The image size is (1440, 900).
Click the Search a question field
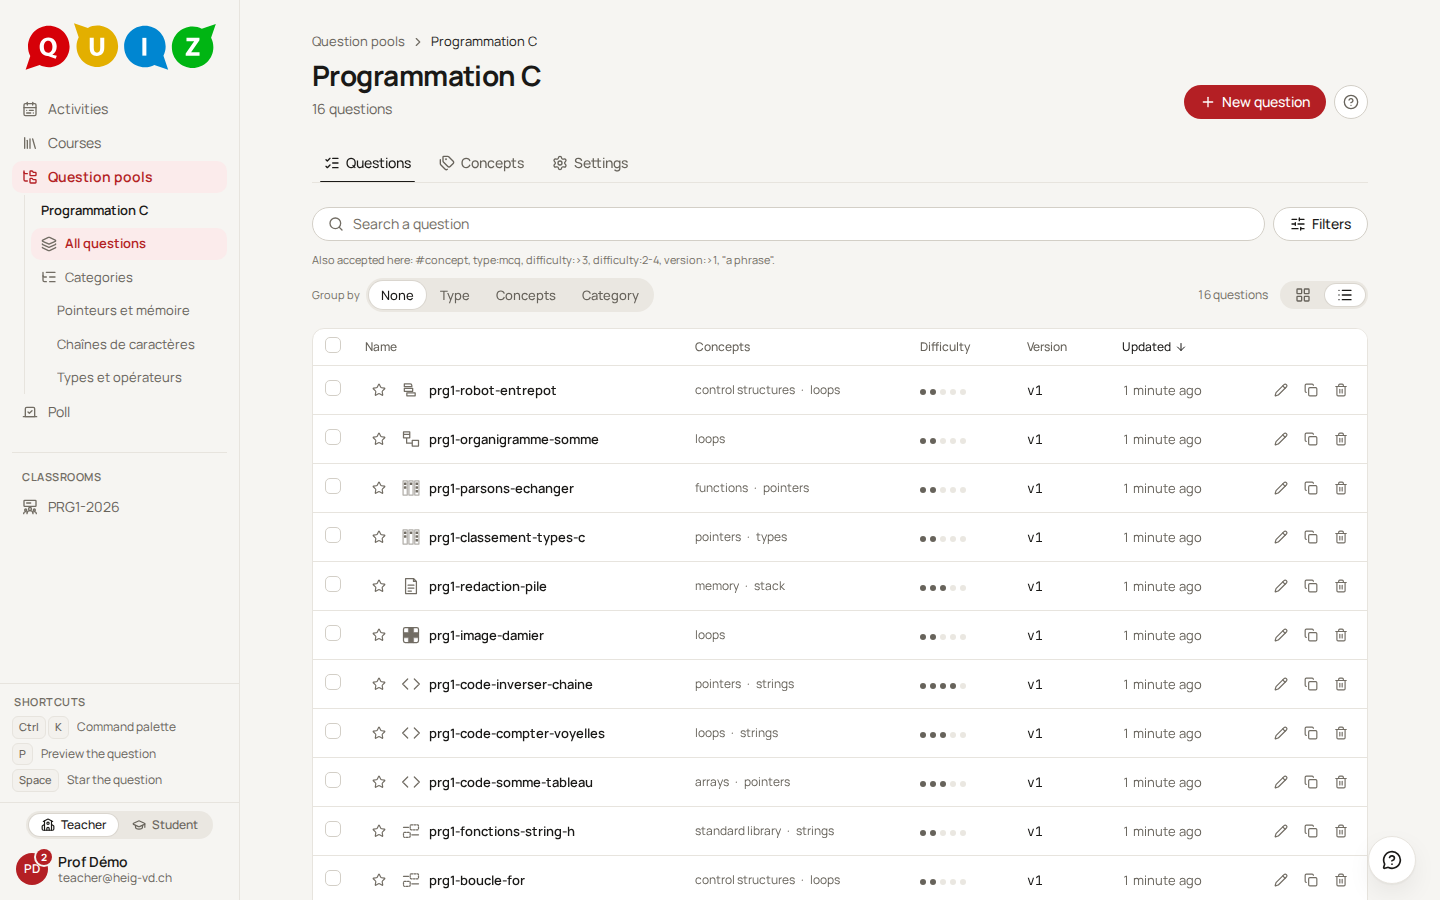788,224
